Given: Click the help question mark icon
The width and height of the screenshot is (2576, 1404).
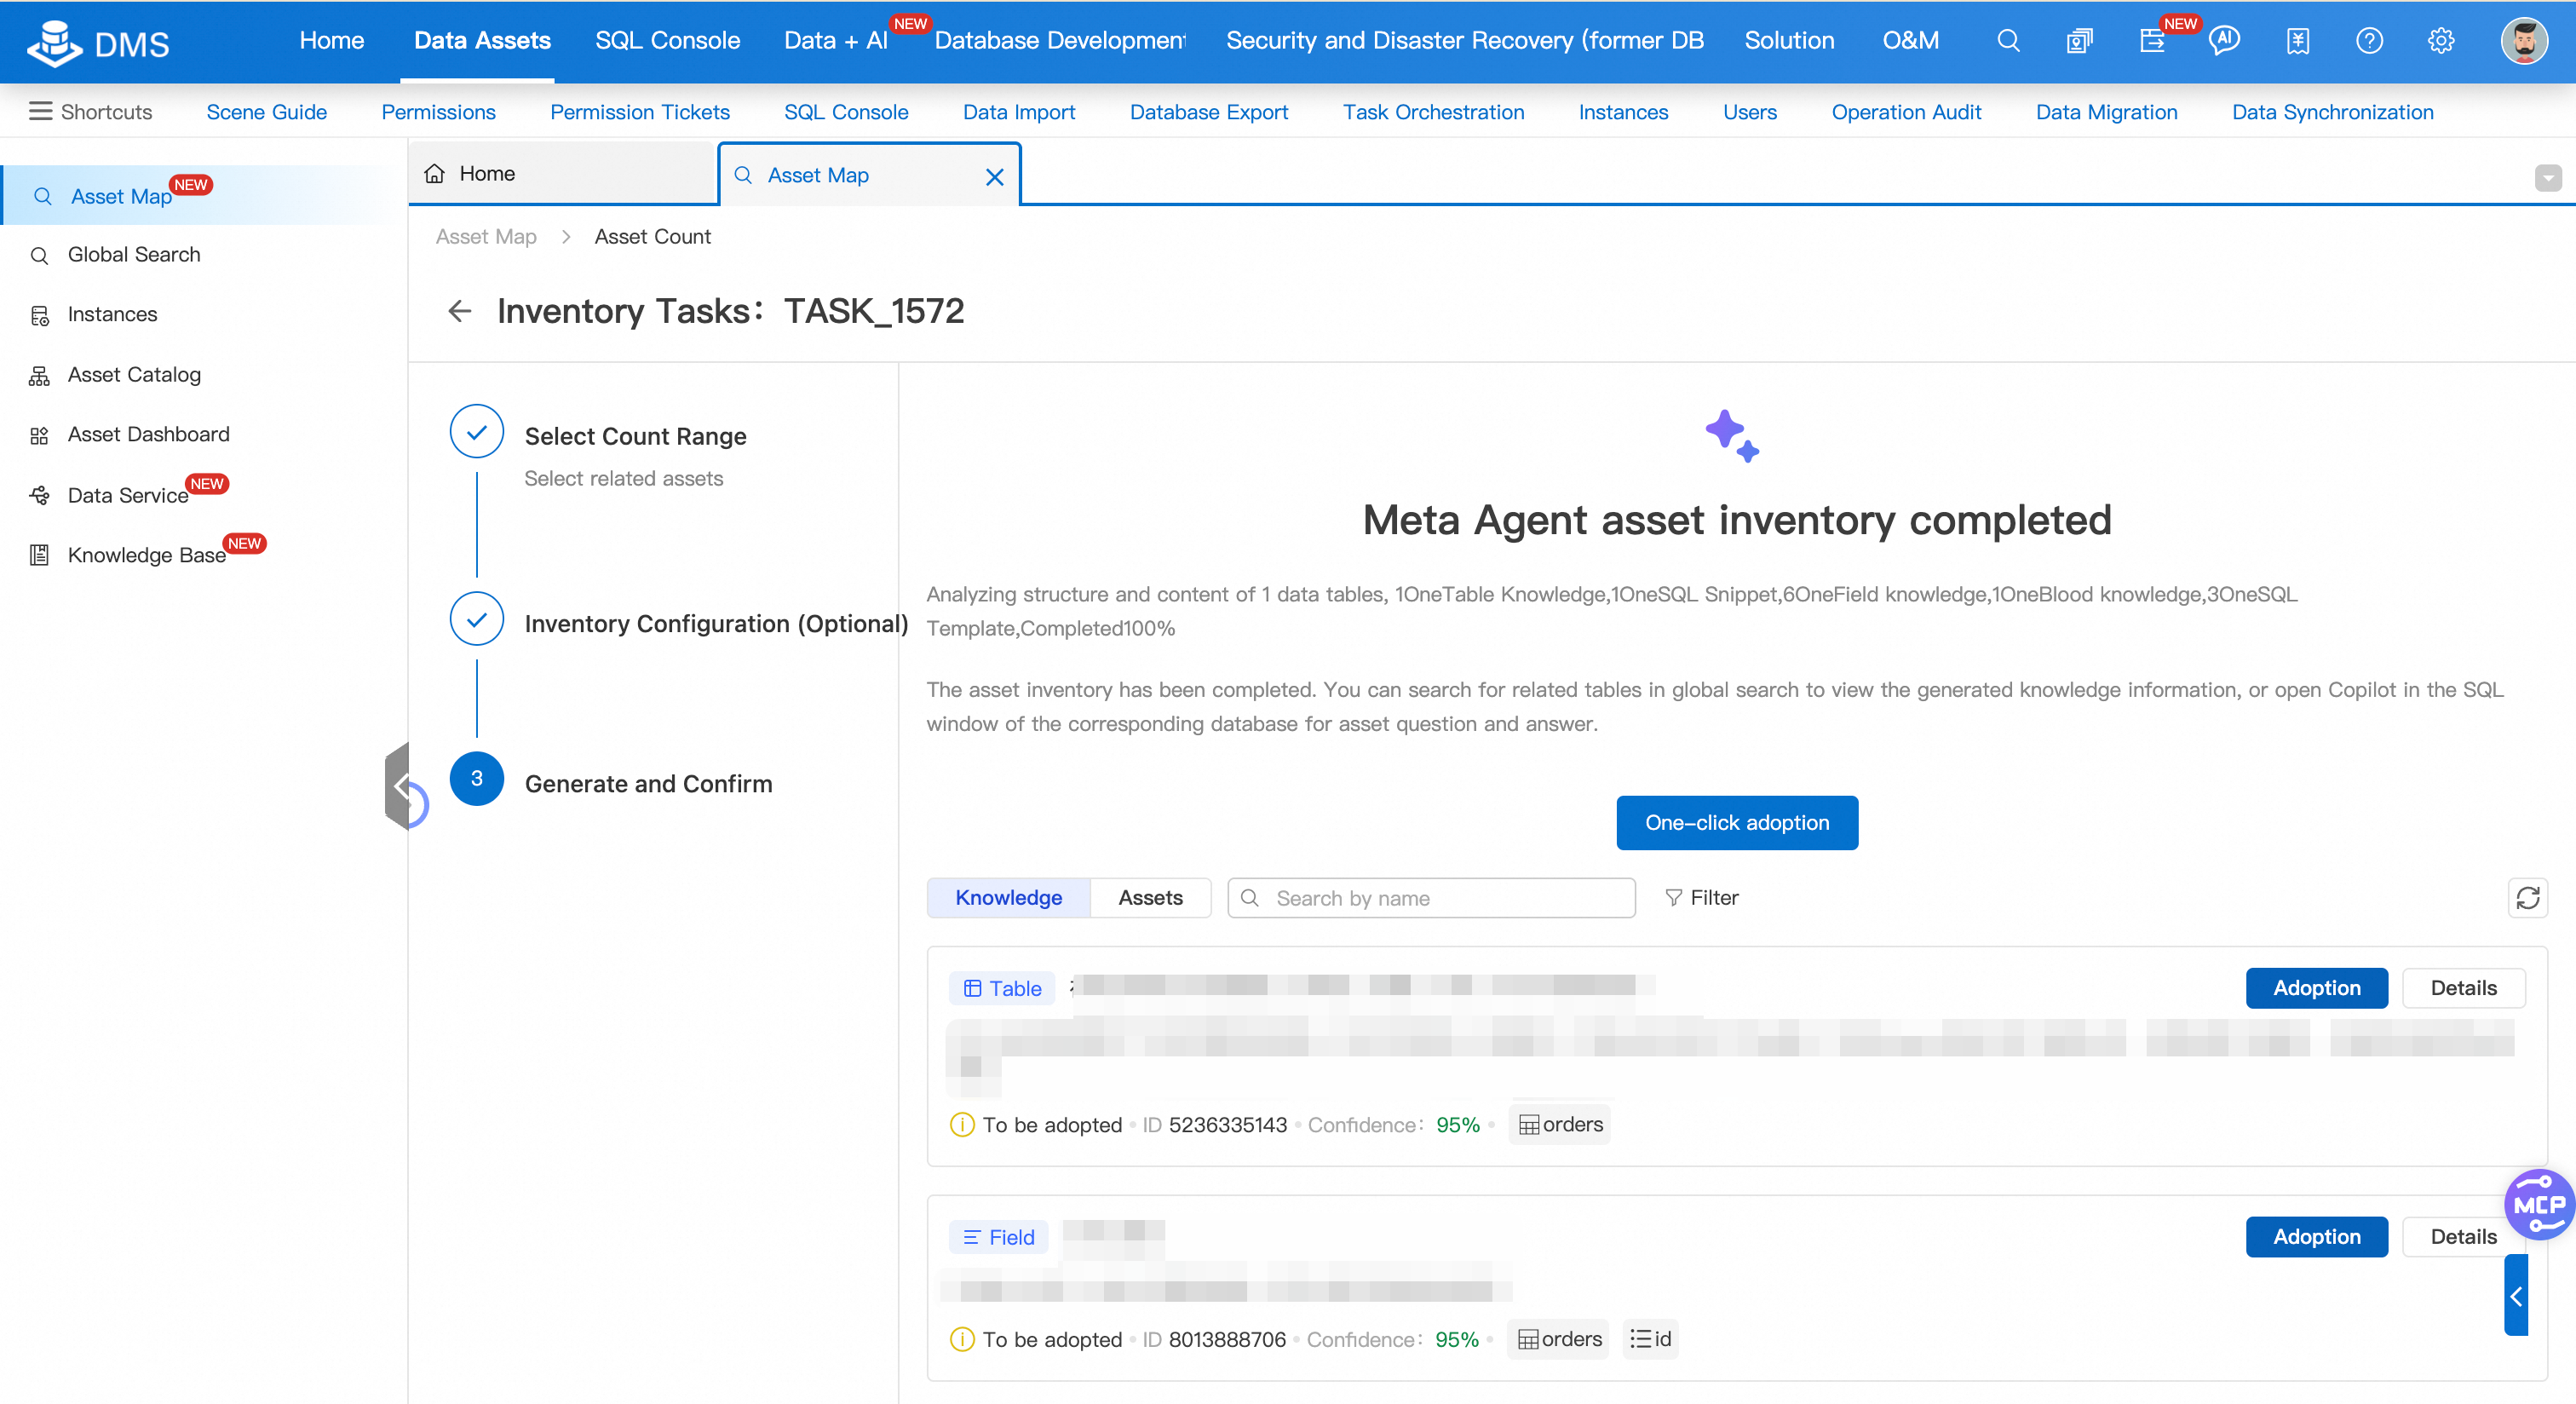Looking at the screenshot, I should coord(2369,40).
